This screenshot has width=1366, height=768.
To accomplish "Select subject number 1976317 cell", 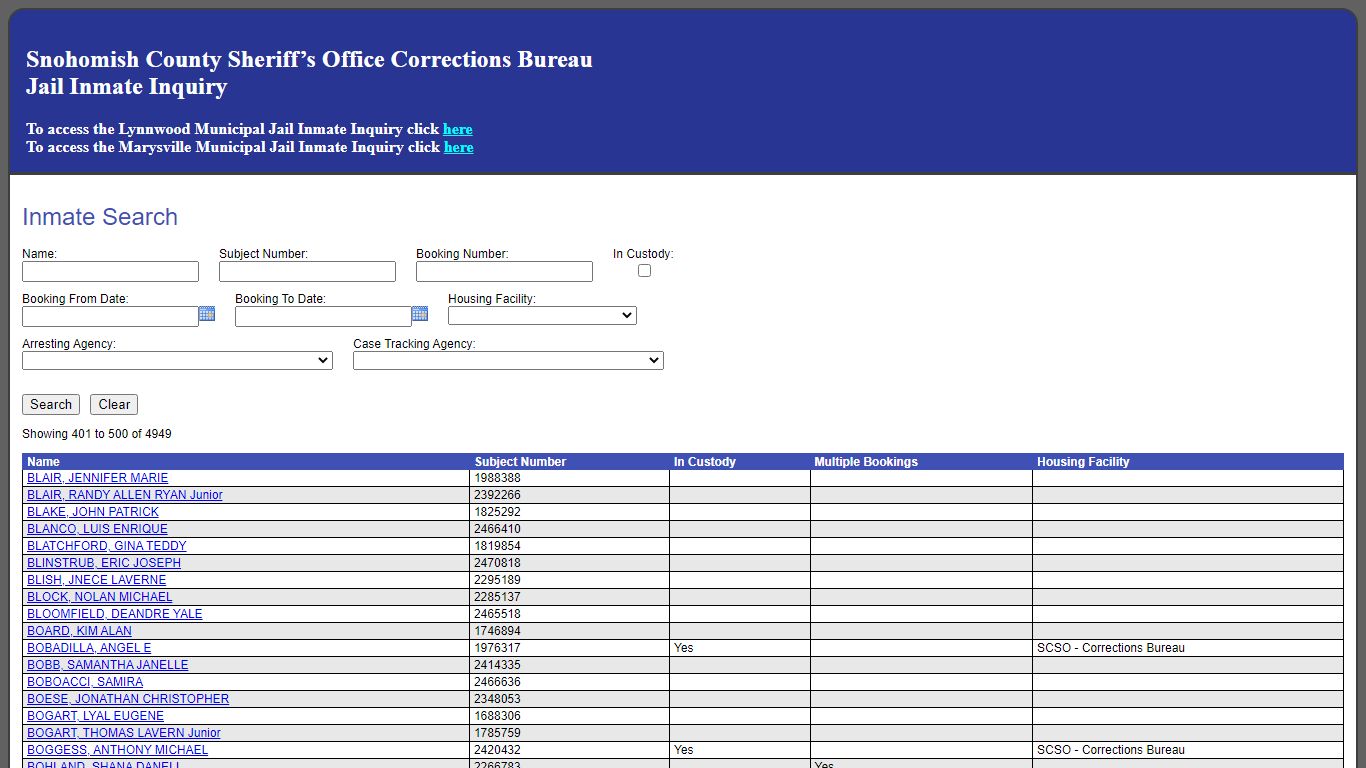I will (x=570, y=648).
